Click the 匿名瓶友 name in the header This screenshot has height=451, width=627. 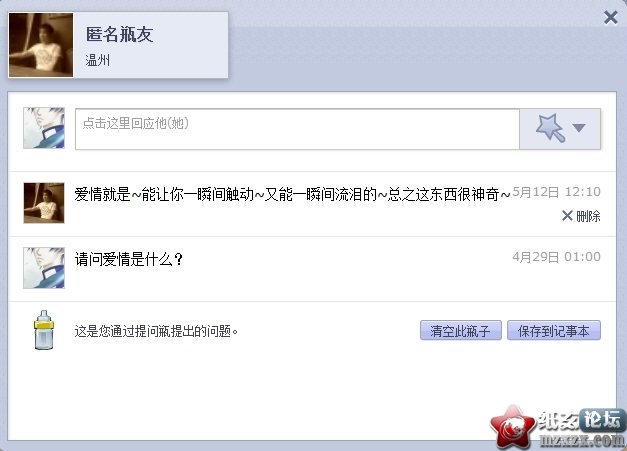pos(120,34)
